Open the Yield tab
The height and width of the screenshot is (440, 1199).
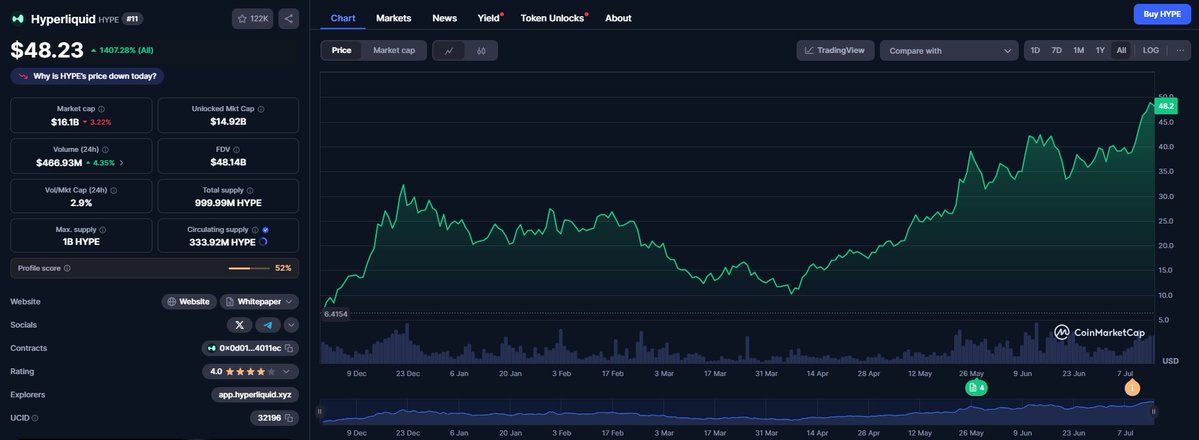click(x=489, y=18)
